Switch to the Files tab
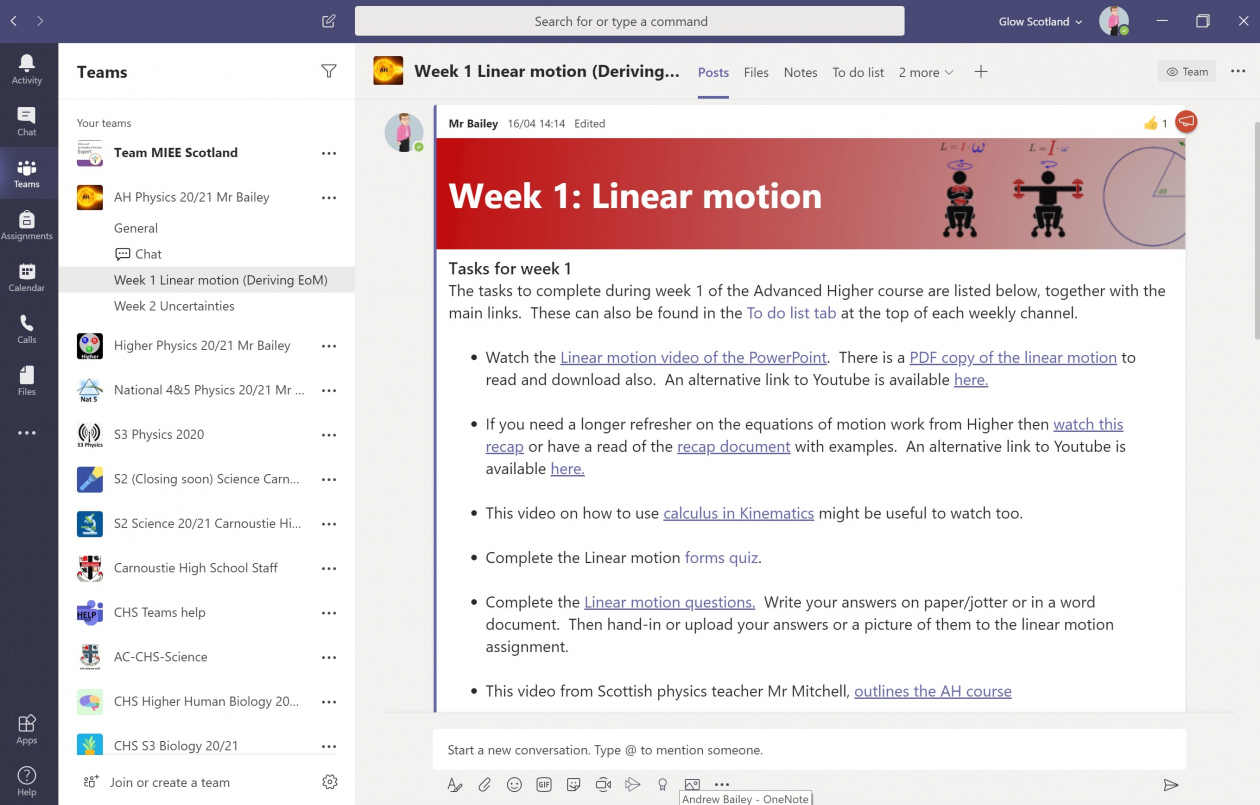1260x805 pixels. tap(756, 72)
